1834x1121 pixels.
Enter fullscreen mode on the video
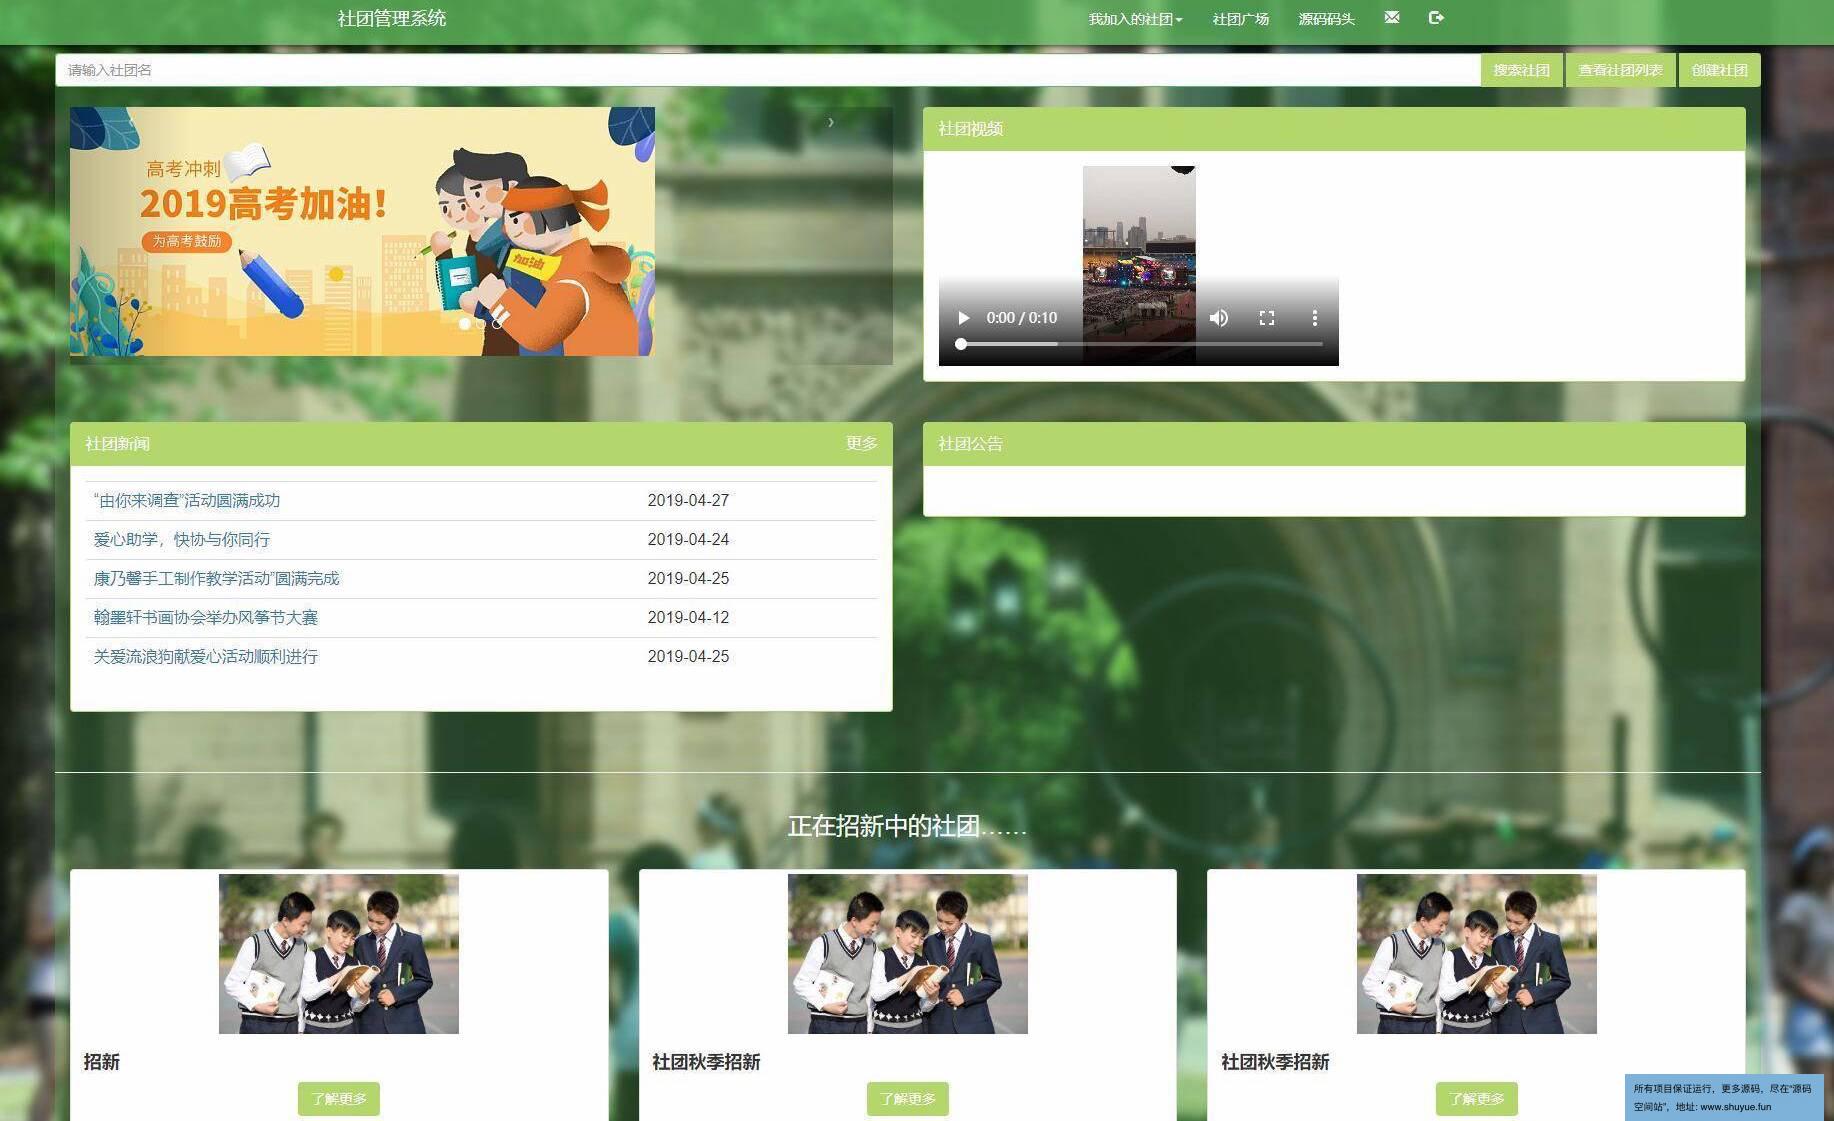click(1266, 318)
